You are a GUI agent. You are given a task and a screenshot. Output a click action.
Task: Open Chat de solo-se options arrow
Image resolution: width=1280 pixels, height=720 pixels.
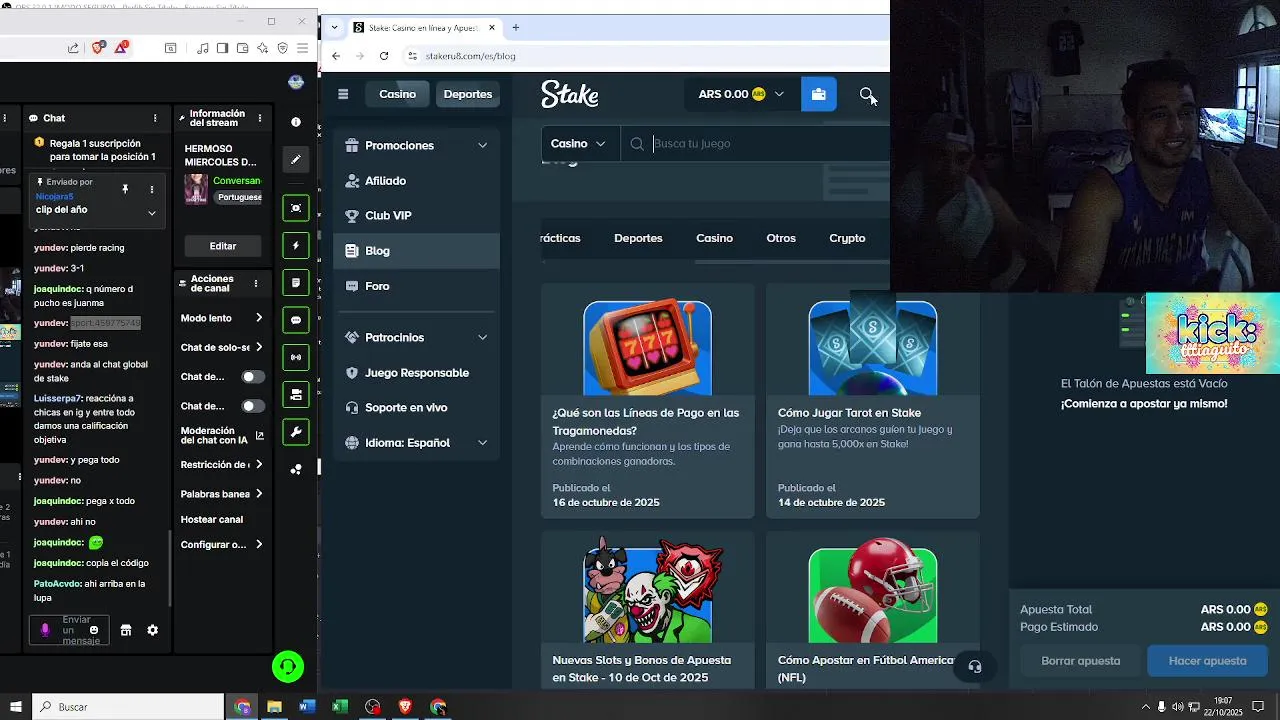point(259,347)
